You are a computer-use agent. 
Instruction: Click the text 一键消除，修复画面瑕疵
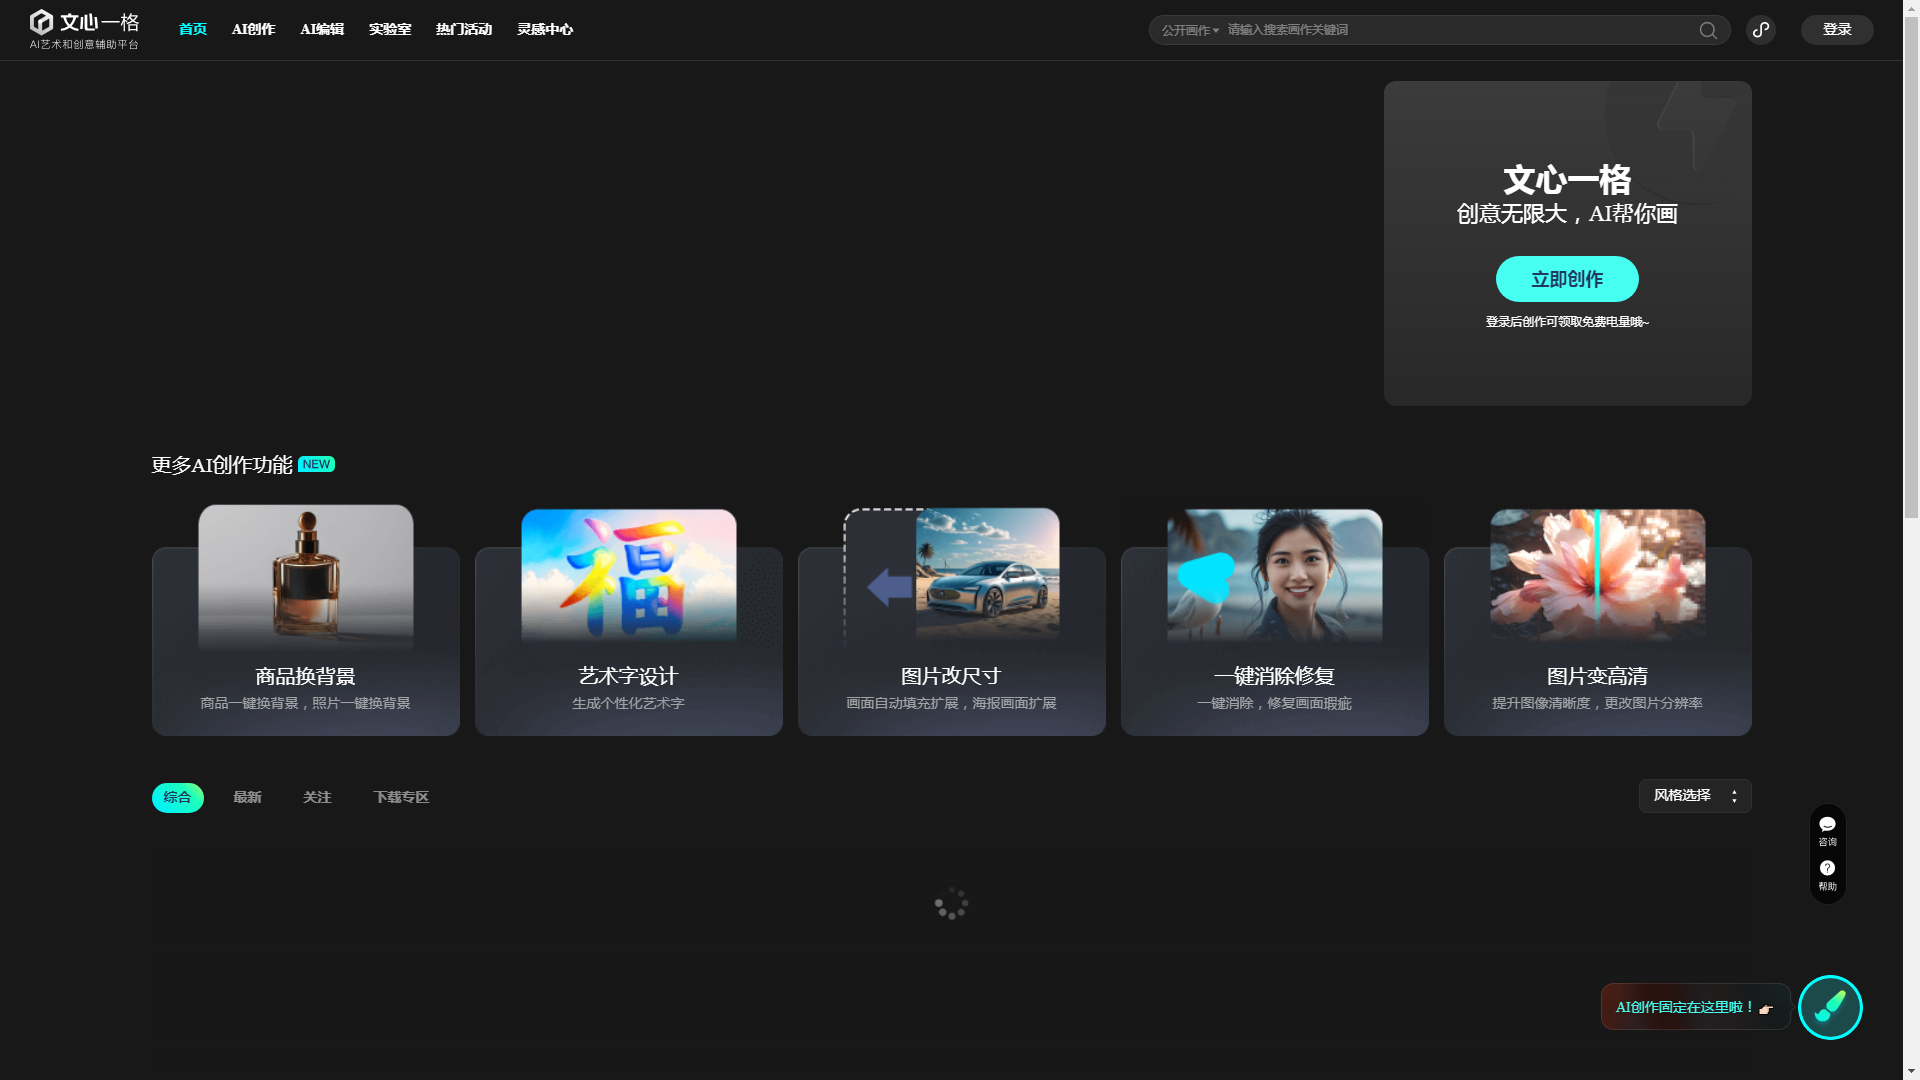pyautogui.click(x=1275, y=704)
